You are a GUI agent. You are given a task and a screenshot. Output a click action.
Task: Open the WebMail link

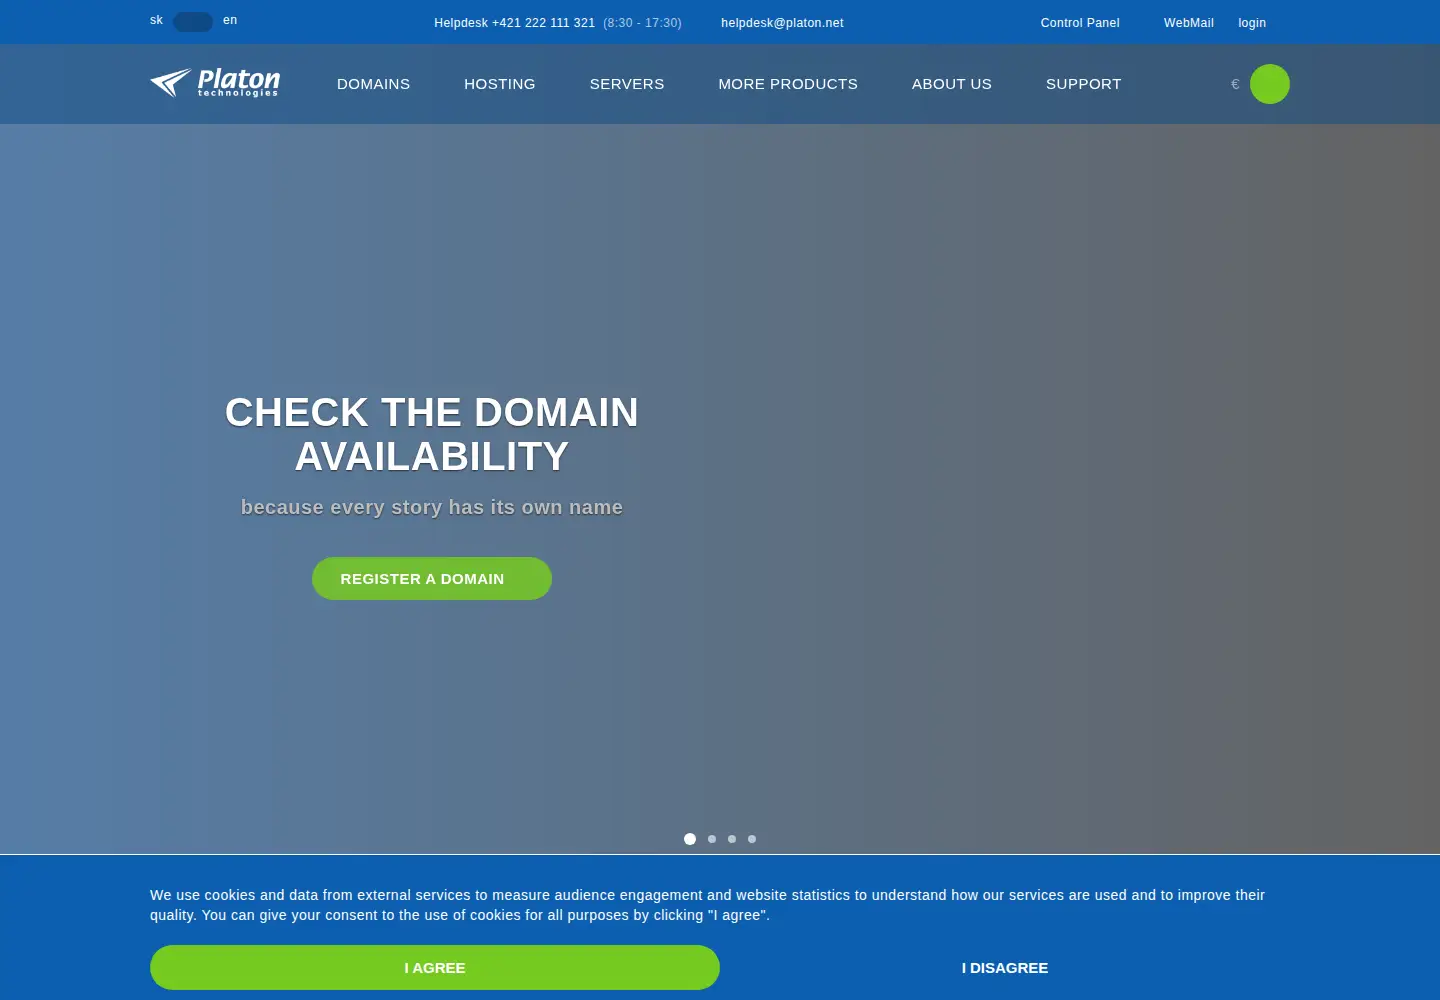point(1189,23)
